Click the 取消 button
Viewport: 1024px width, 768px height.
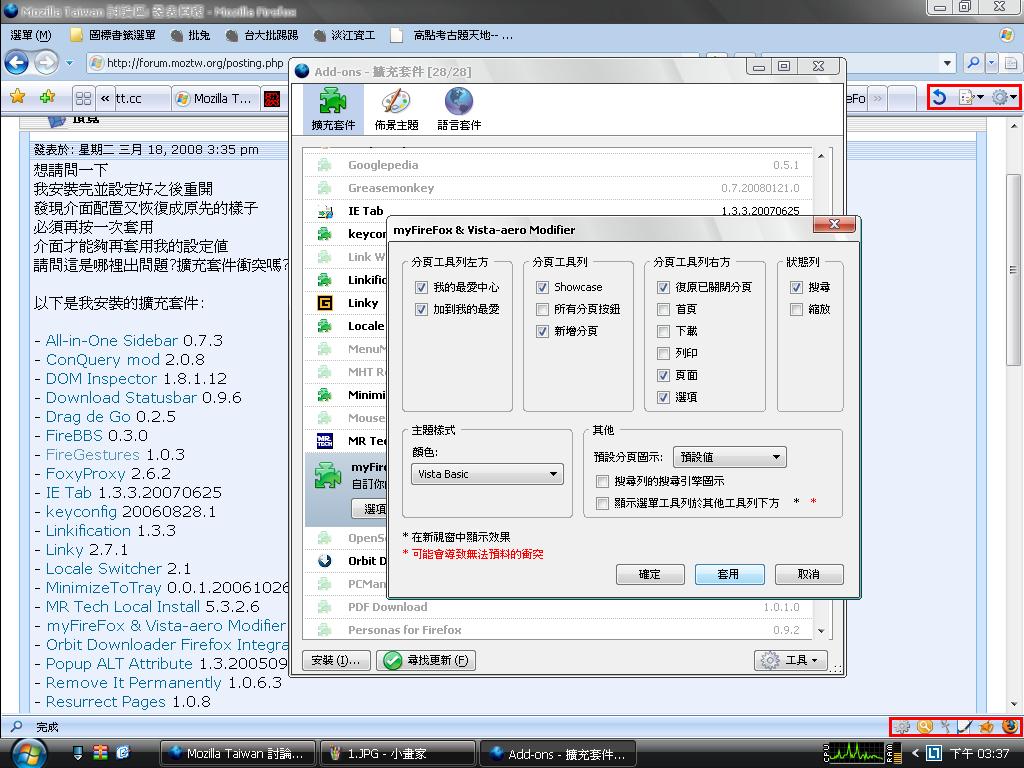point(808,575)
